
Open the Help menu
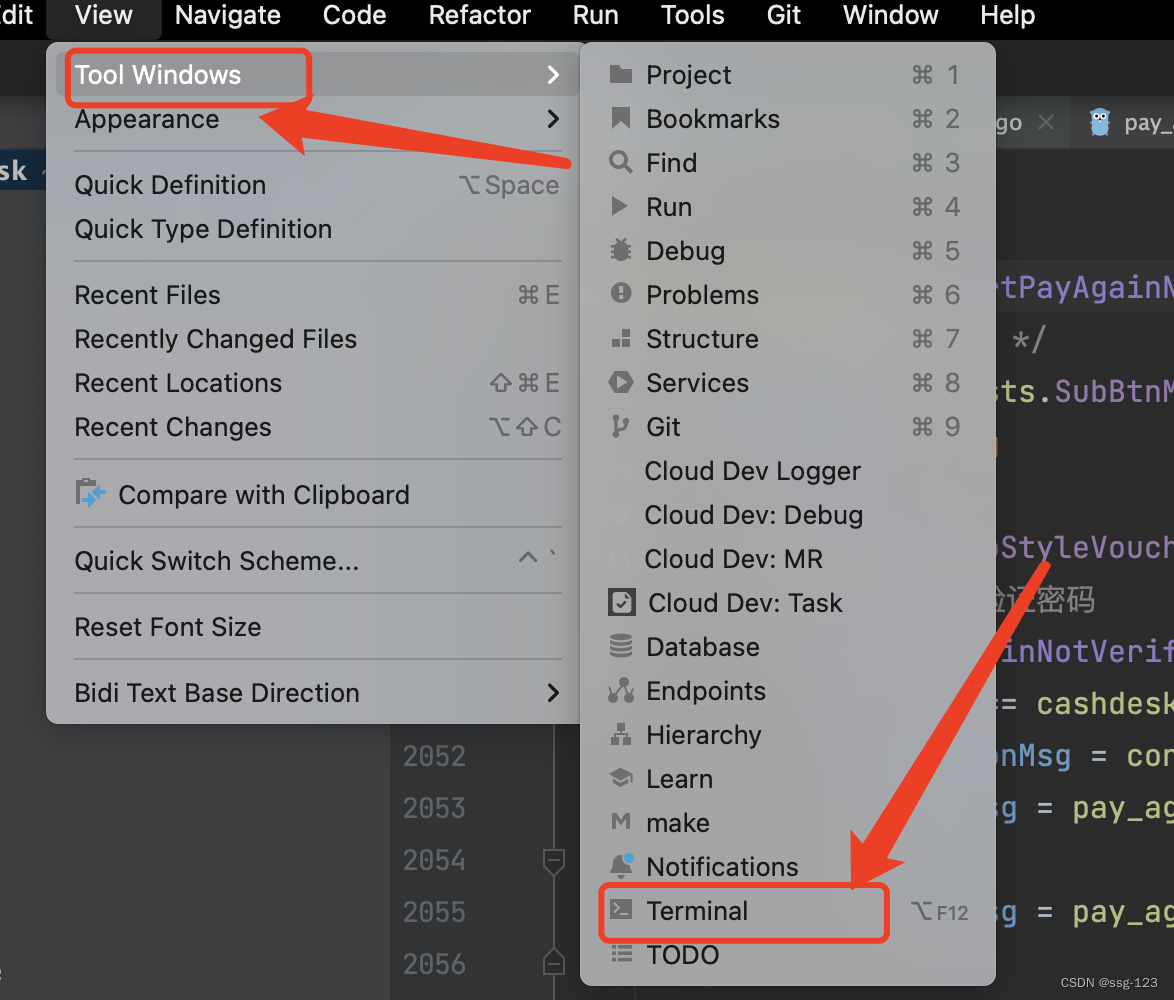click(1008, 16)
